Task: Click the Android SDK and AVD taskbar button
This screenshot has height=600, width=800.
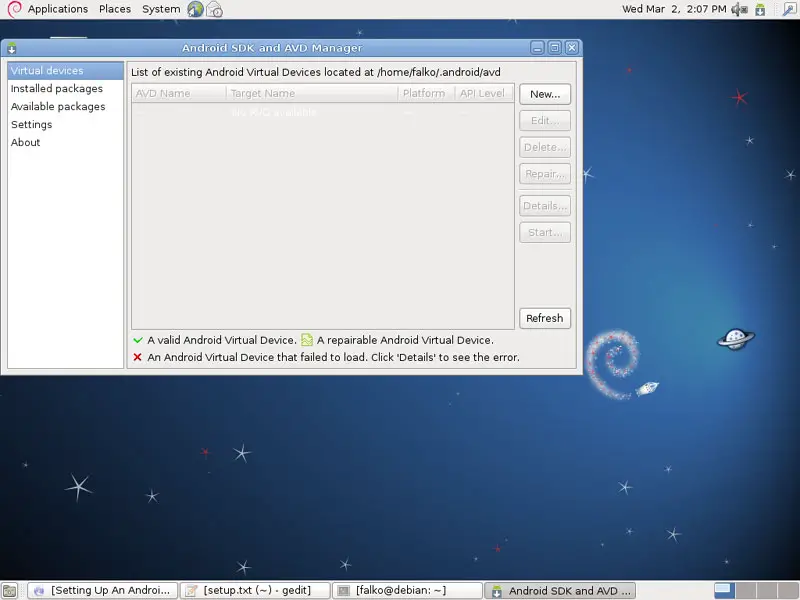Action: point(560,590)
